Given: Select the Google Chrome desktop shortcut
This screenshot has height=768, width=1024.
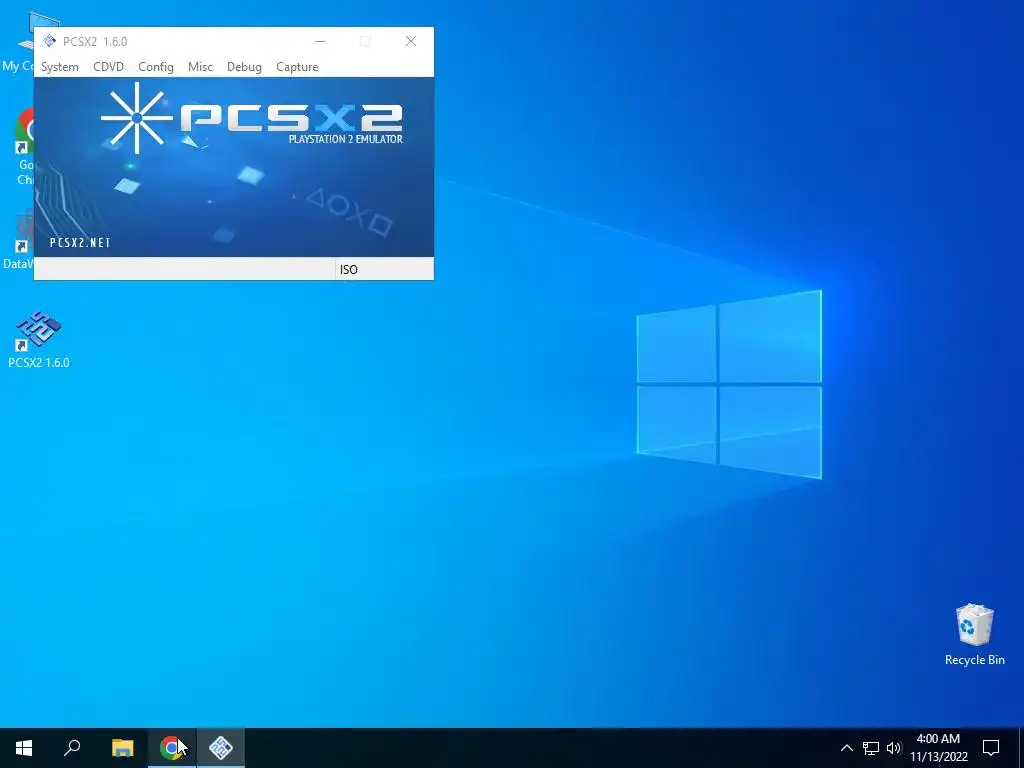Looking at the screenshot, I should (24, 148).
